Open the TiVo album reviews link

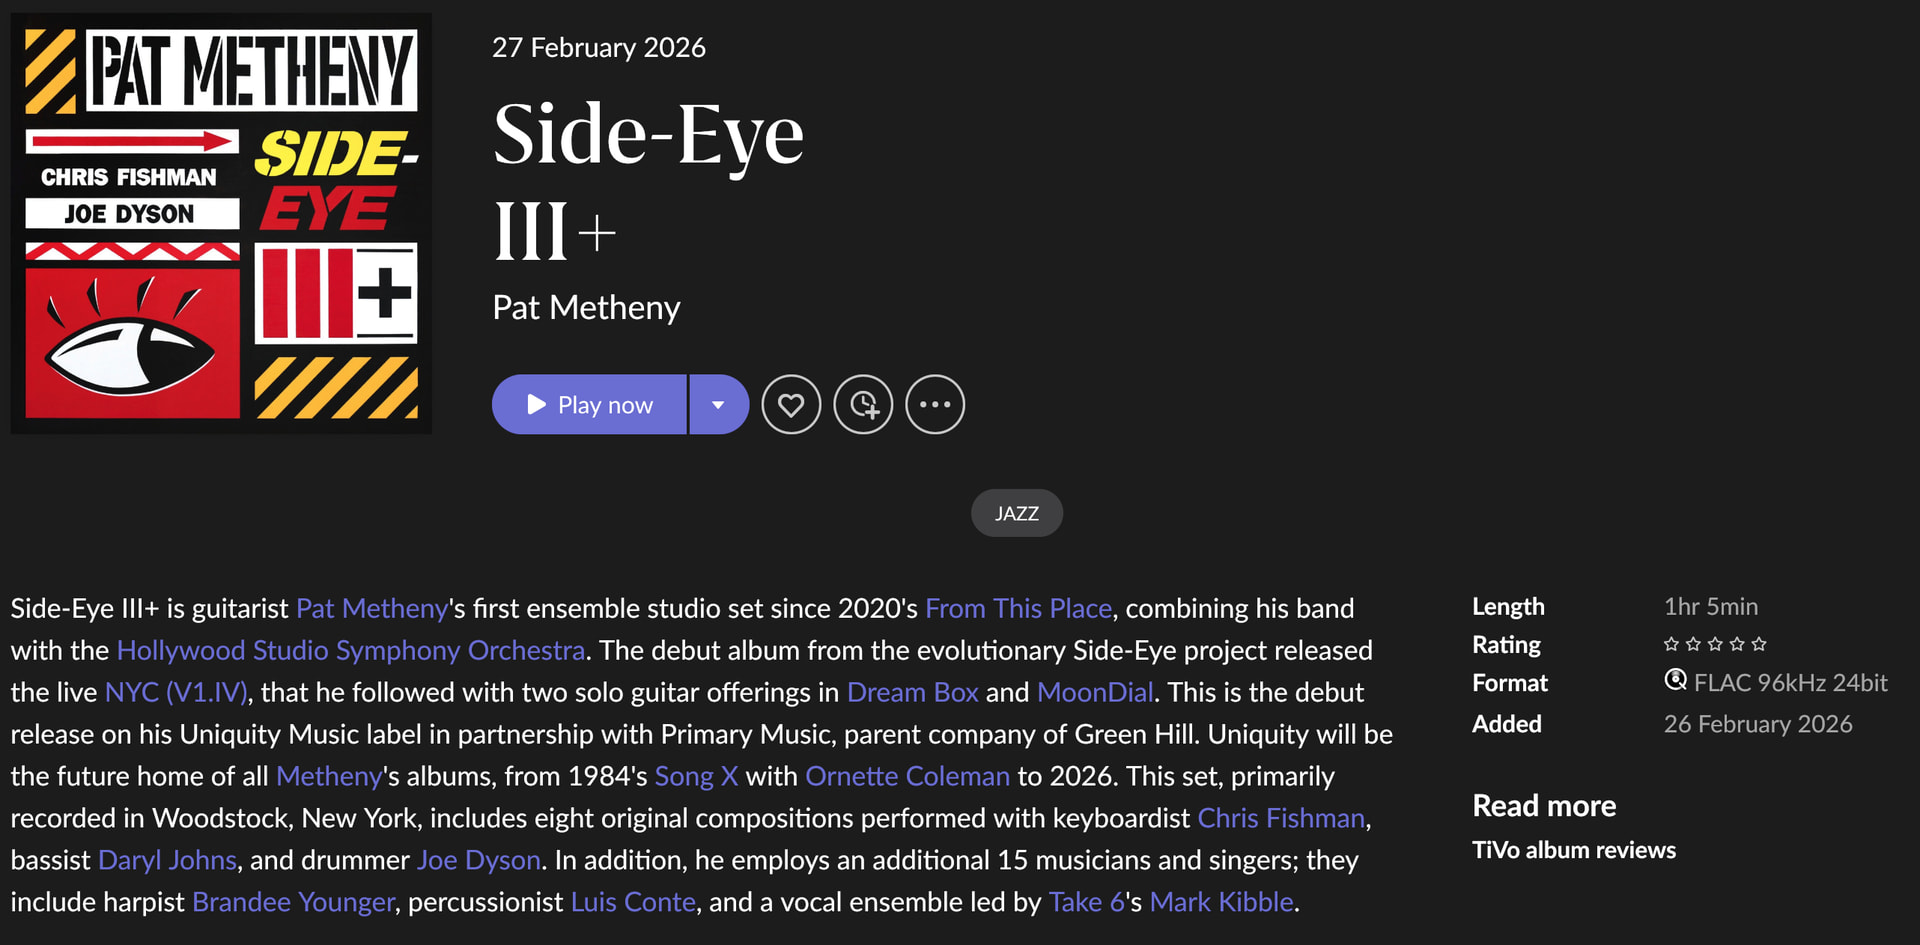(x=1573, y=850)
